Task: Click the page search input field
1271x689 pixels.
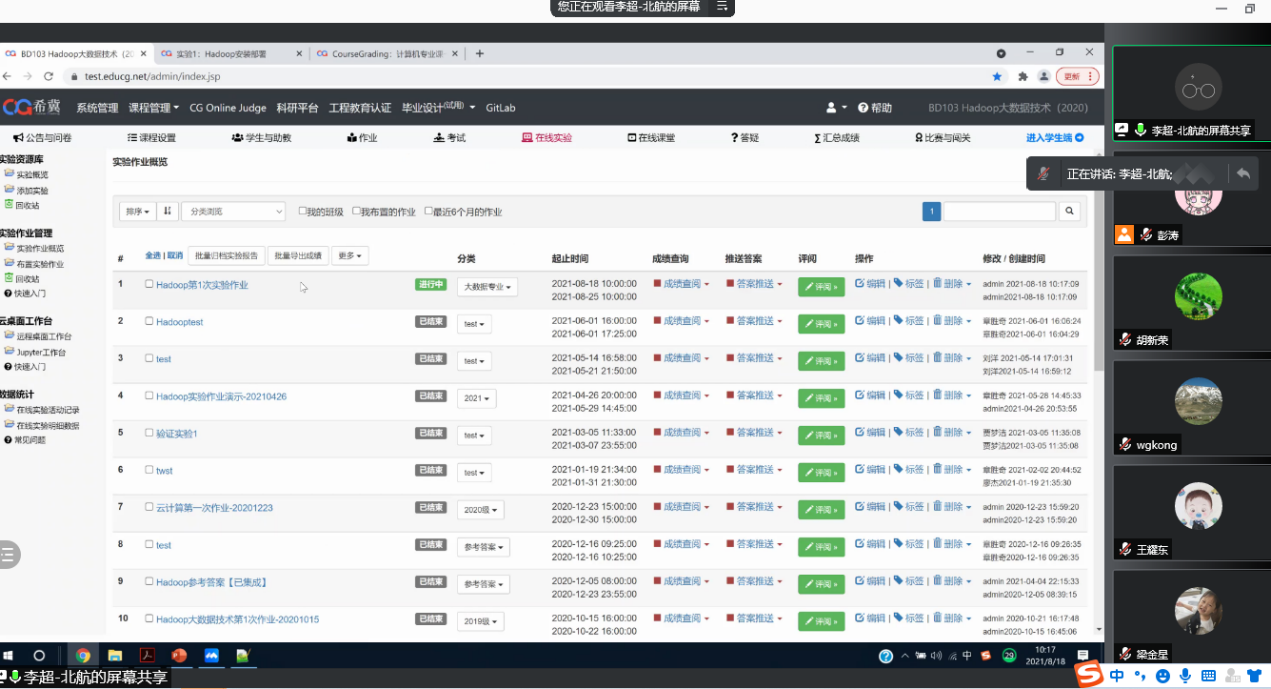Action: (x=1000, y=211)
